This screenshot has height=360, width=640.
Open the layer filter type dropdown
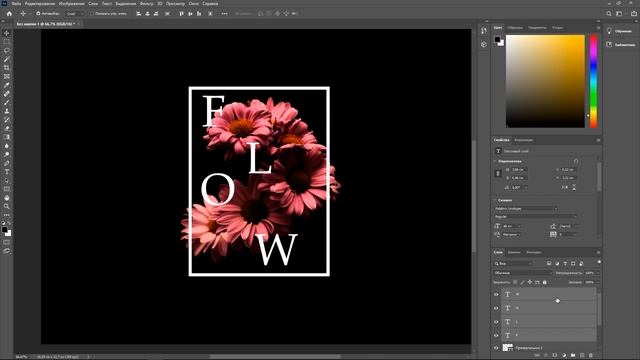click(x=513, y=264)
